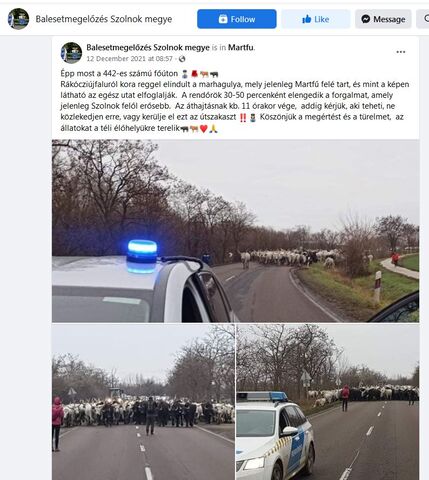Viewport: 429px width, 480px height.
Task: Click the post text paragraph
Action: 235,101
